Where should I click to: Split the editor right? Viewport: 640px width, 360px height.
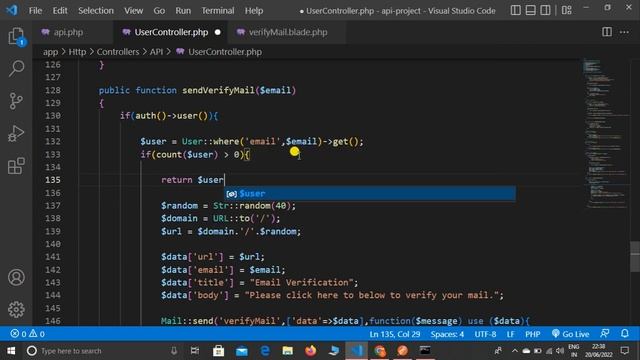tap(607, 32)
